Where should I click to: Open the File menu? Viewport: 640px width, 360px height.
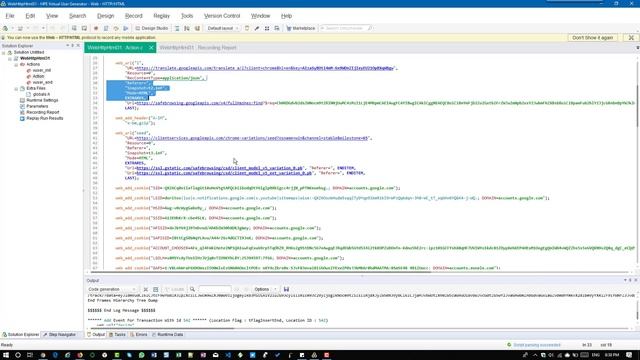tap(10, 16)
